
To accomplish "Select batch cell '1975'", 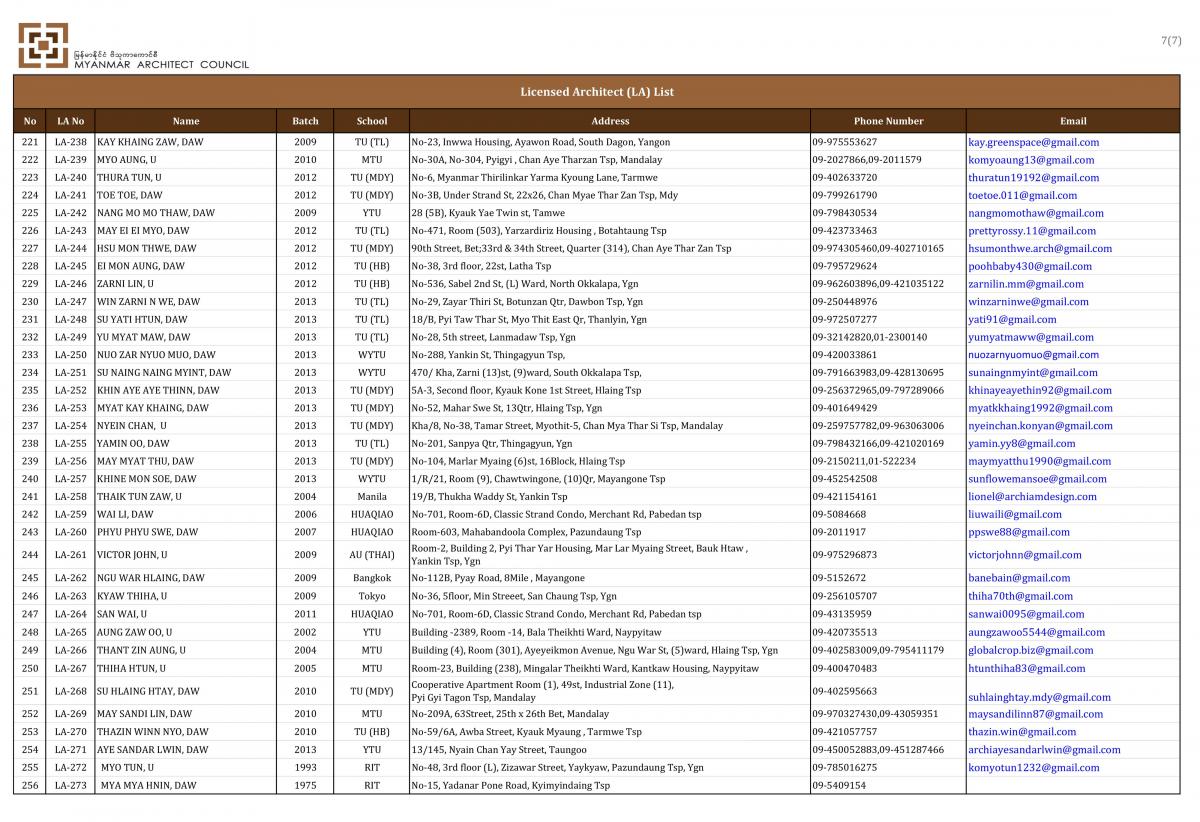I will pyautogui.click(x=305, y=786).
